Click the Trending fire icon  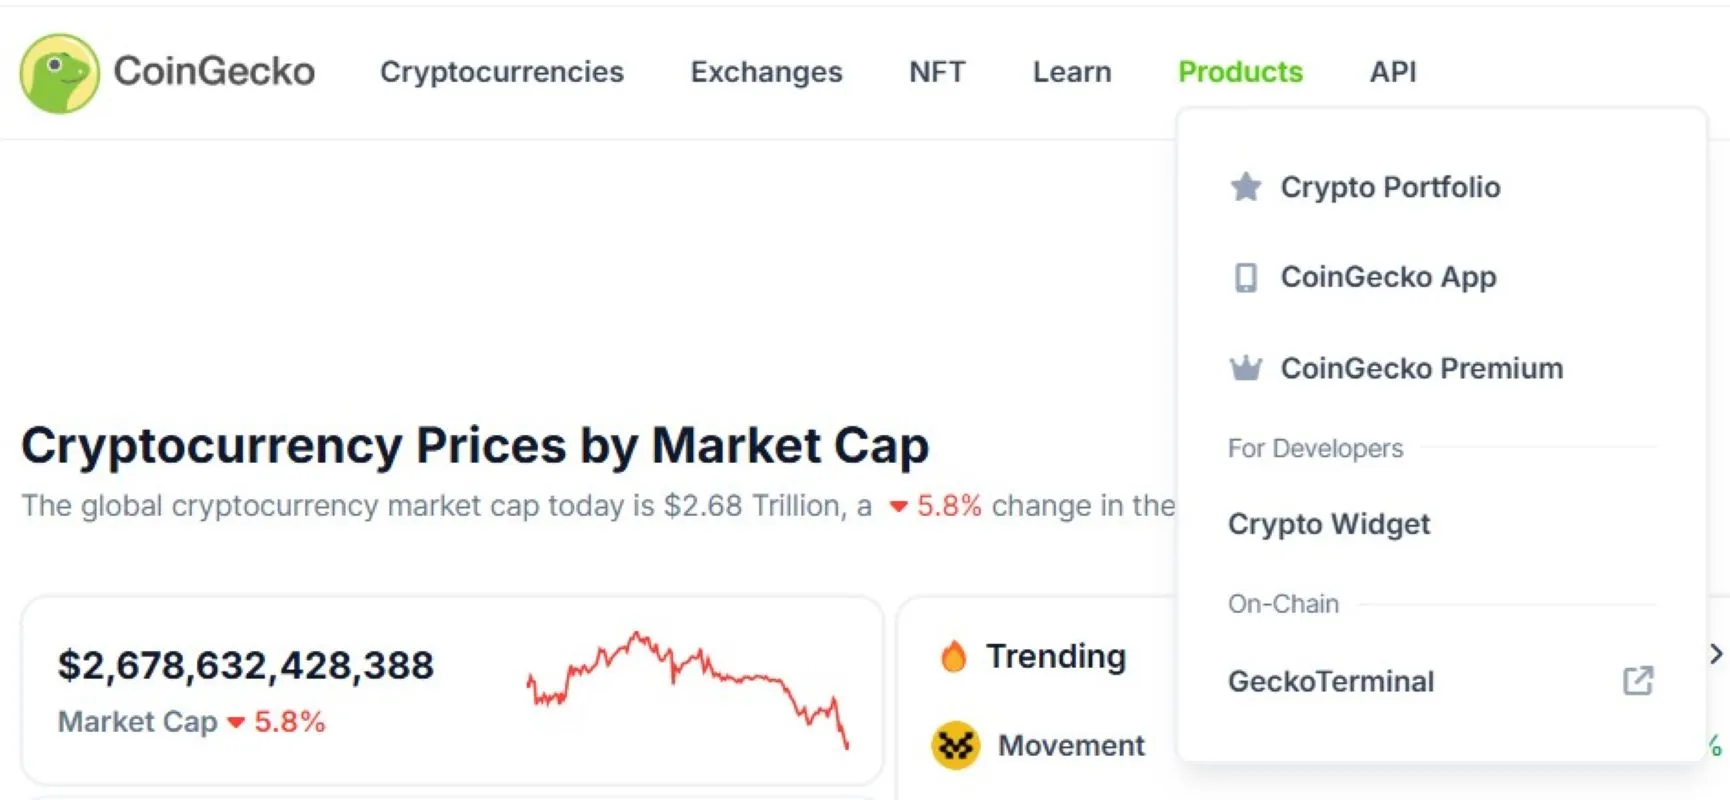(x=954, y=657)
